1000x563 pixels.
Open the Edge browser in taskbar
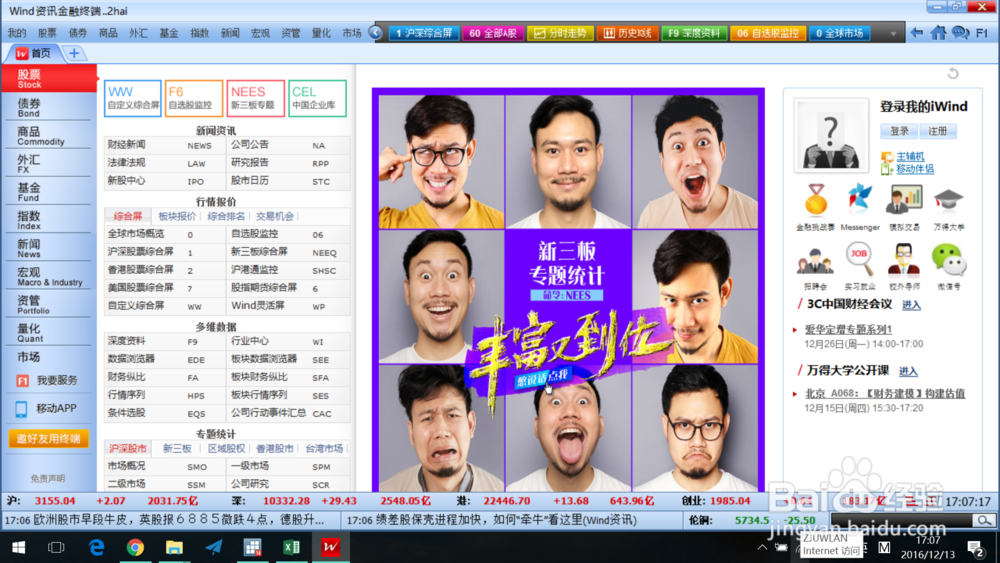(x=96, y=547)
